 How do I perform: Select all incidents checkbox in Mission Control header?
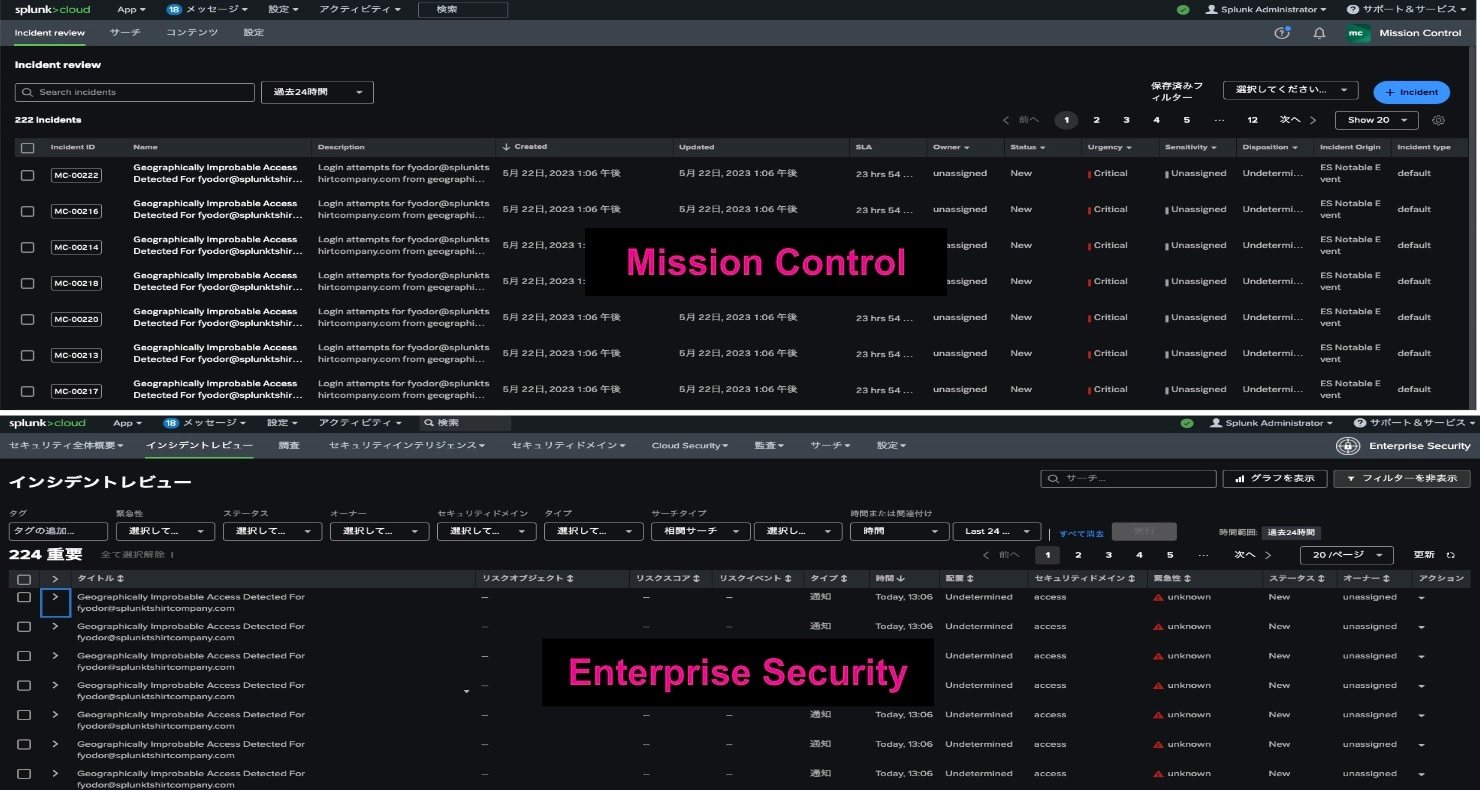(x=28, y=148)
